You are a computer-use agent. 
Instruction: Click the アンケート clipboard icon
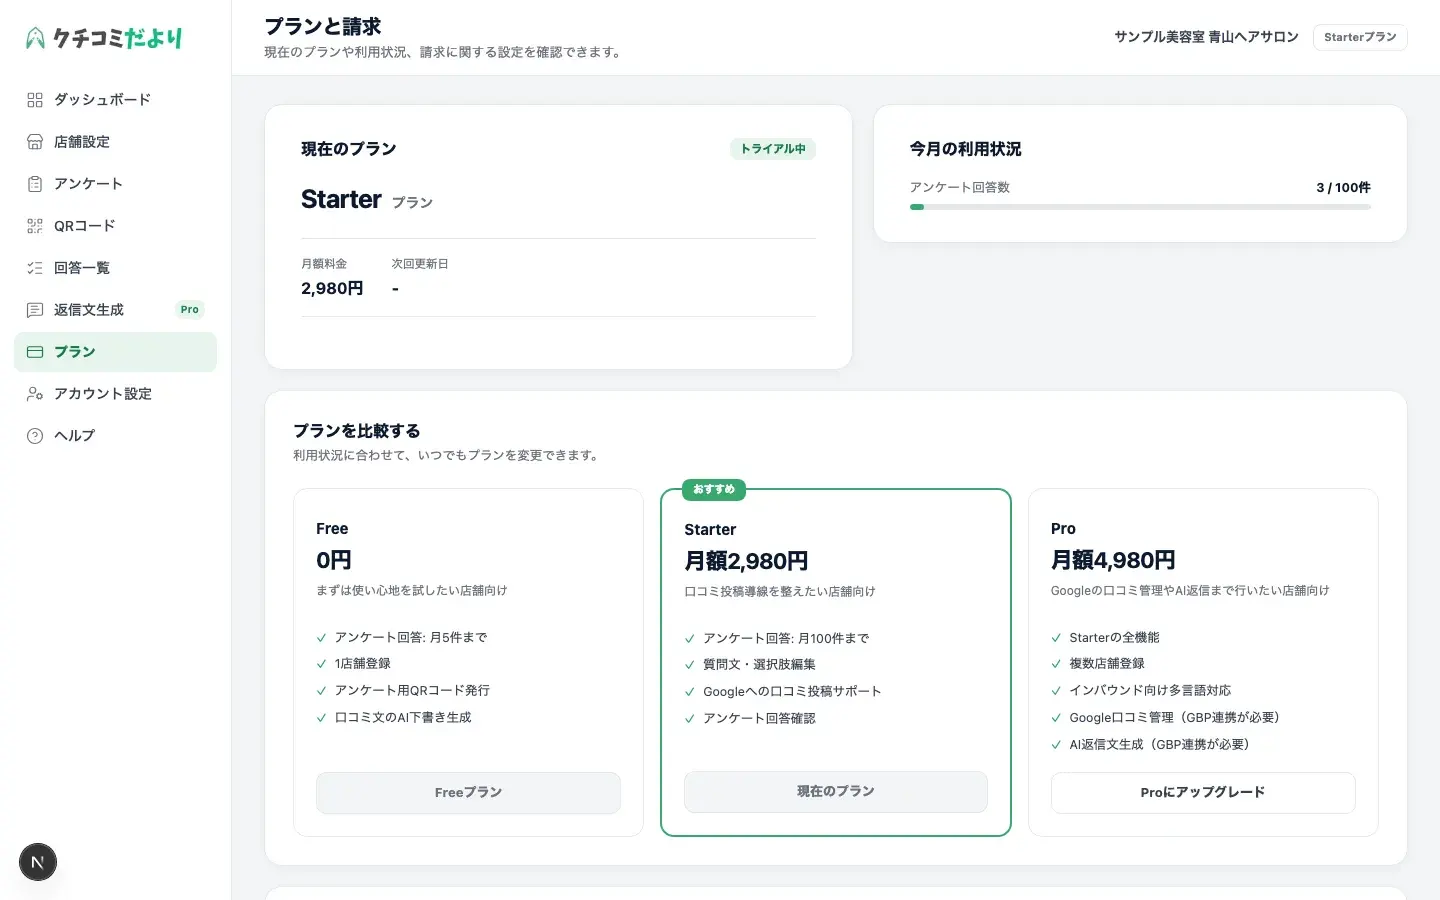(x=35, y=184)
